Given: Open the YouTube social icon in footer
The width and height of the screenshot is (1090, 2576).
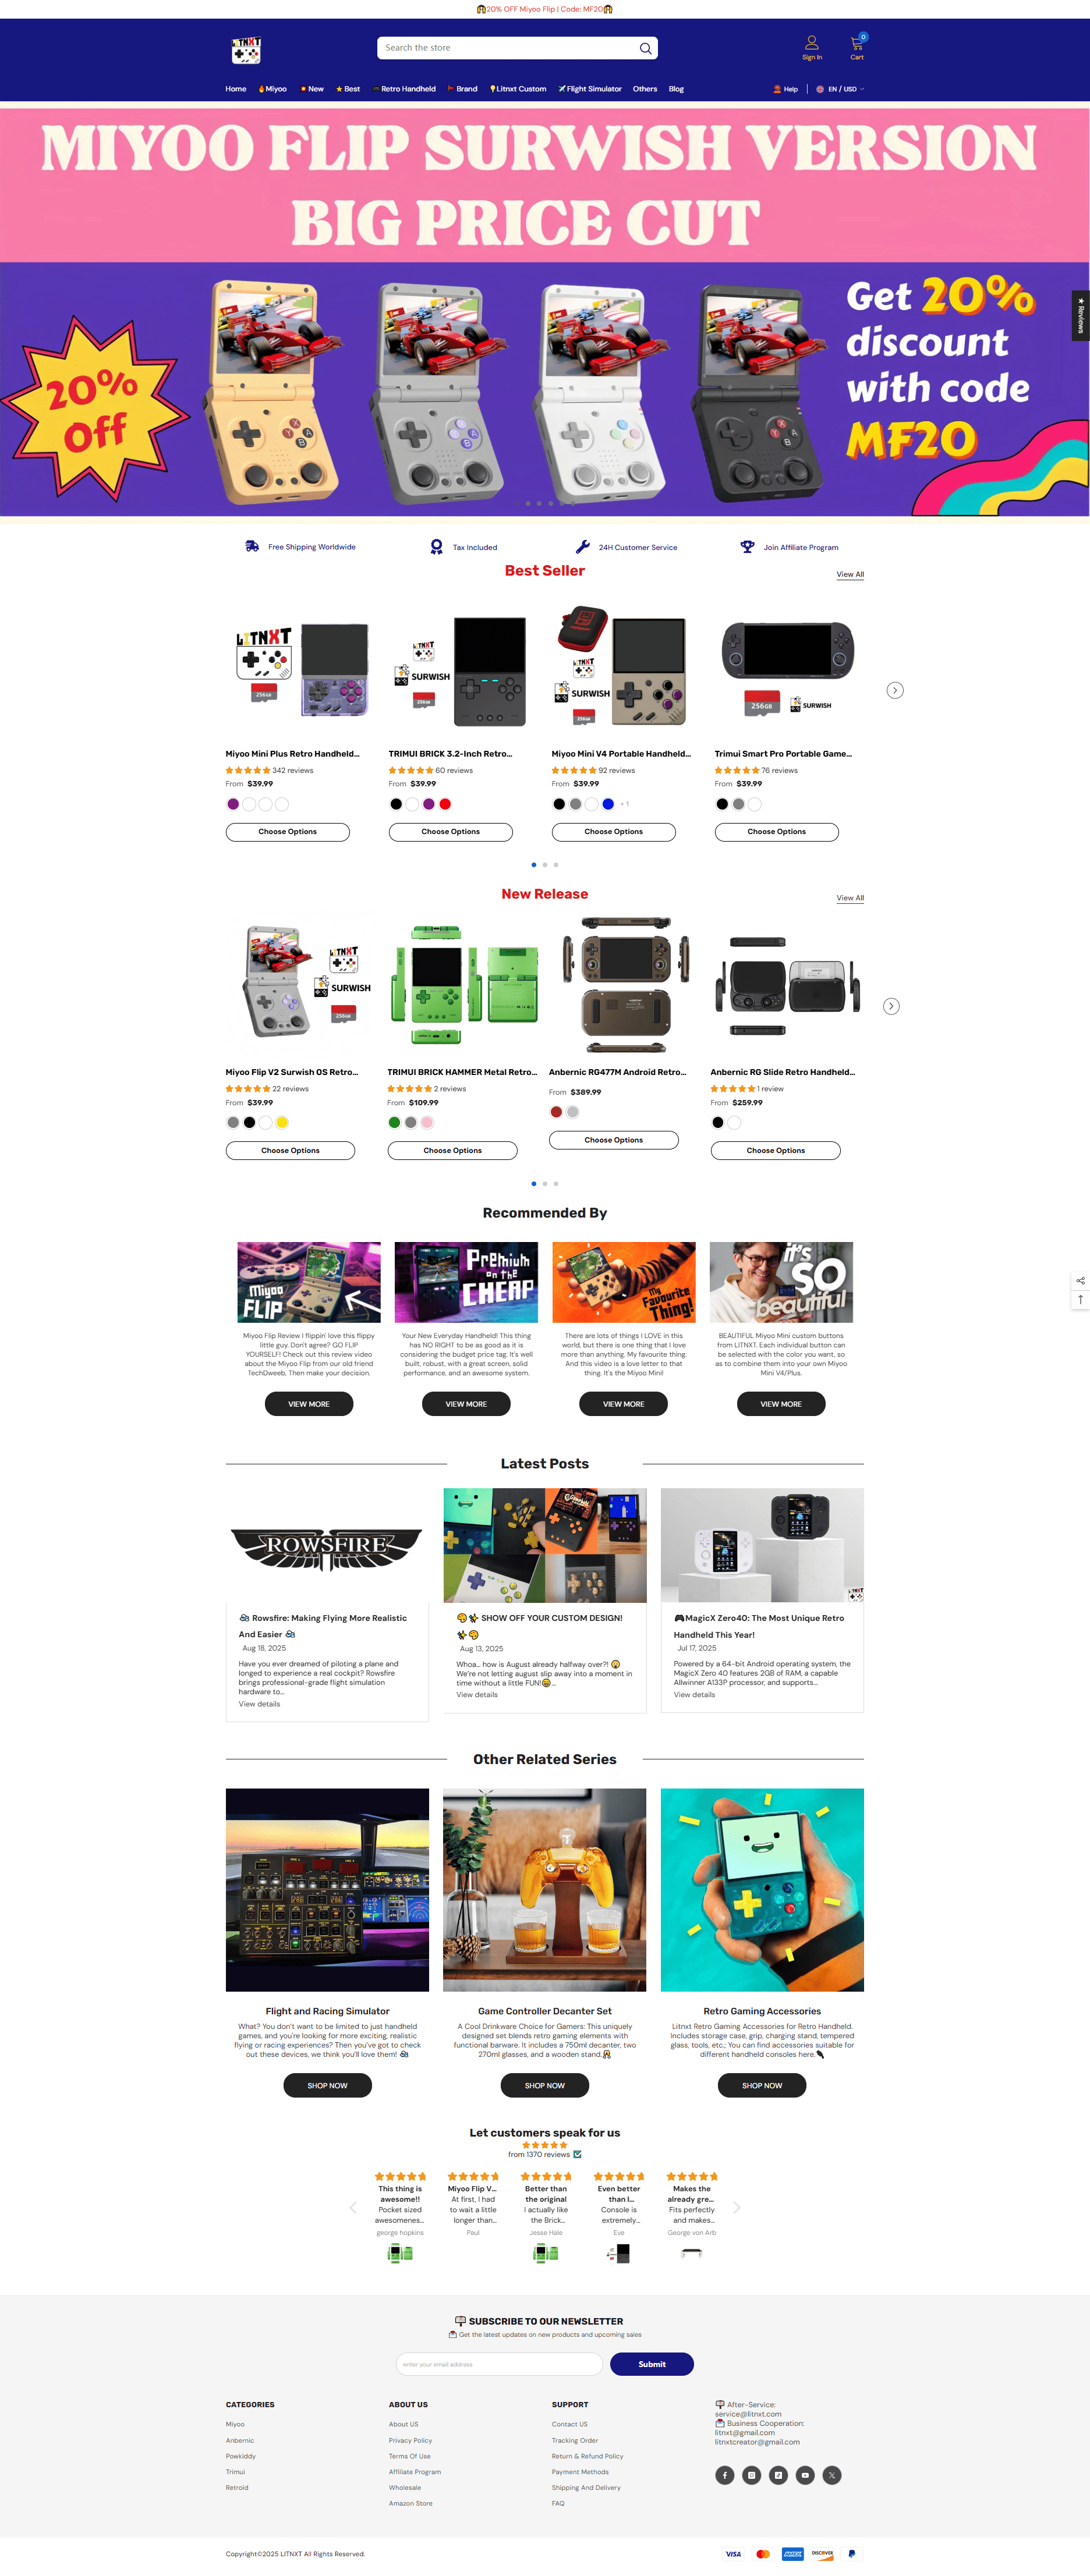Looking at the screenshot, I should [805, 2475].
